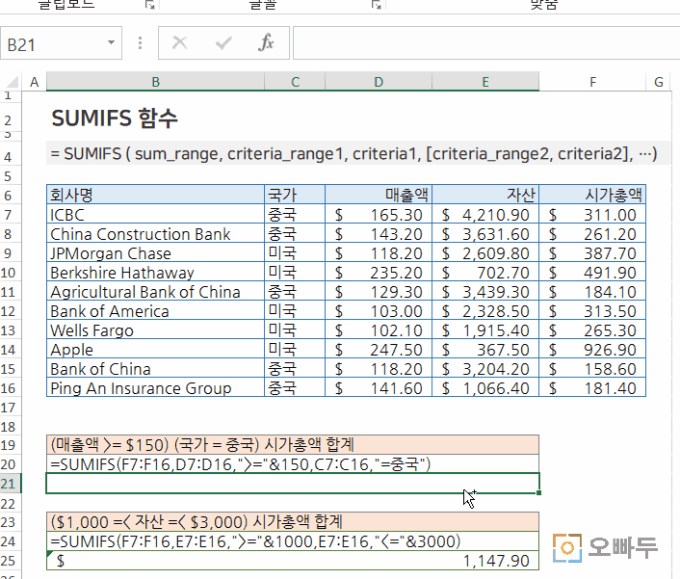Click the 'Berkshire Hathaway' cell
This screenshot has height=579, width=680.
[x=155, y=273]
